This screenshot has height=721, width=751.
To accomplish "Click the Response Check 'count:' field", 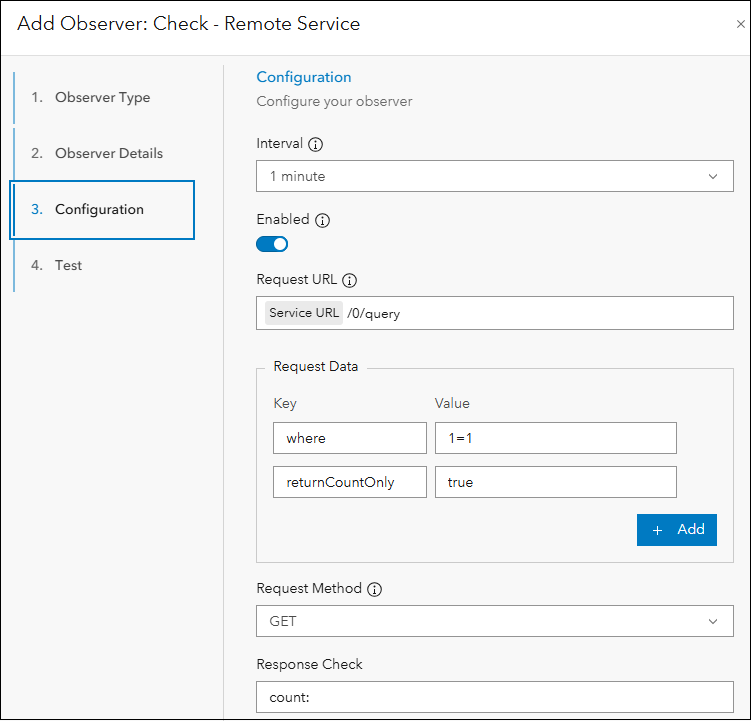I will pyautogui.click(x=495, y=696).
